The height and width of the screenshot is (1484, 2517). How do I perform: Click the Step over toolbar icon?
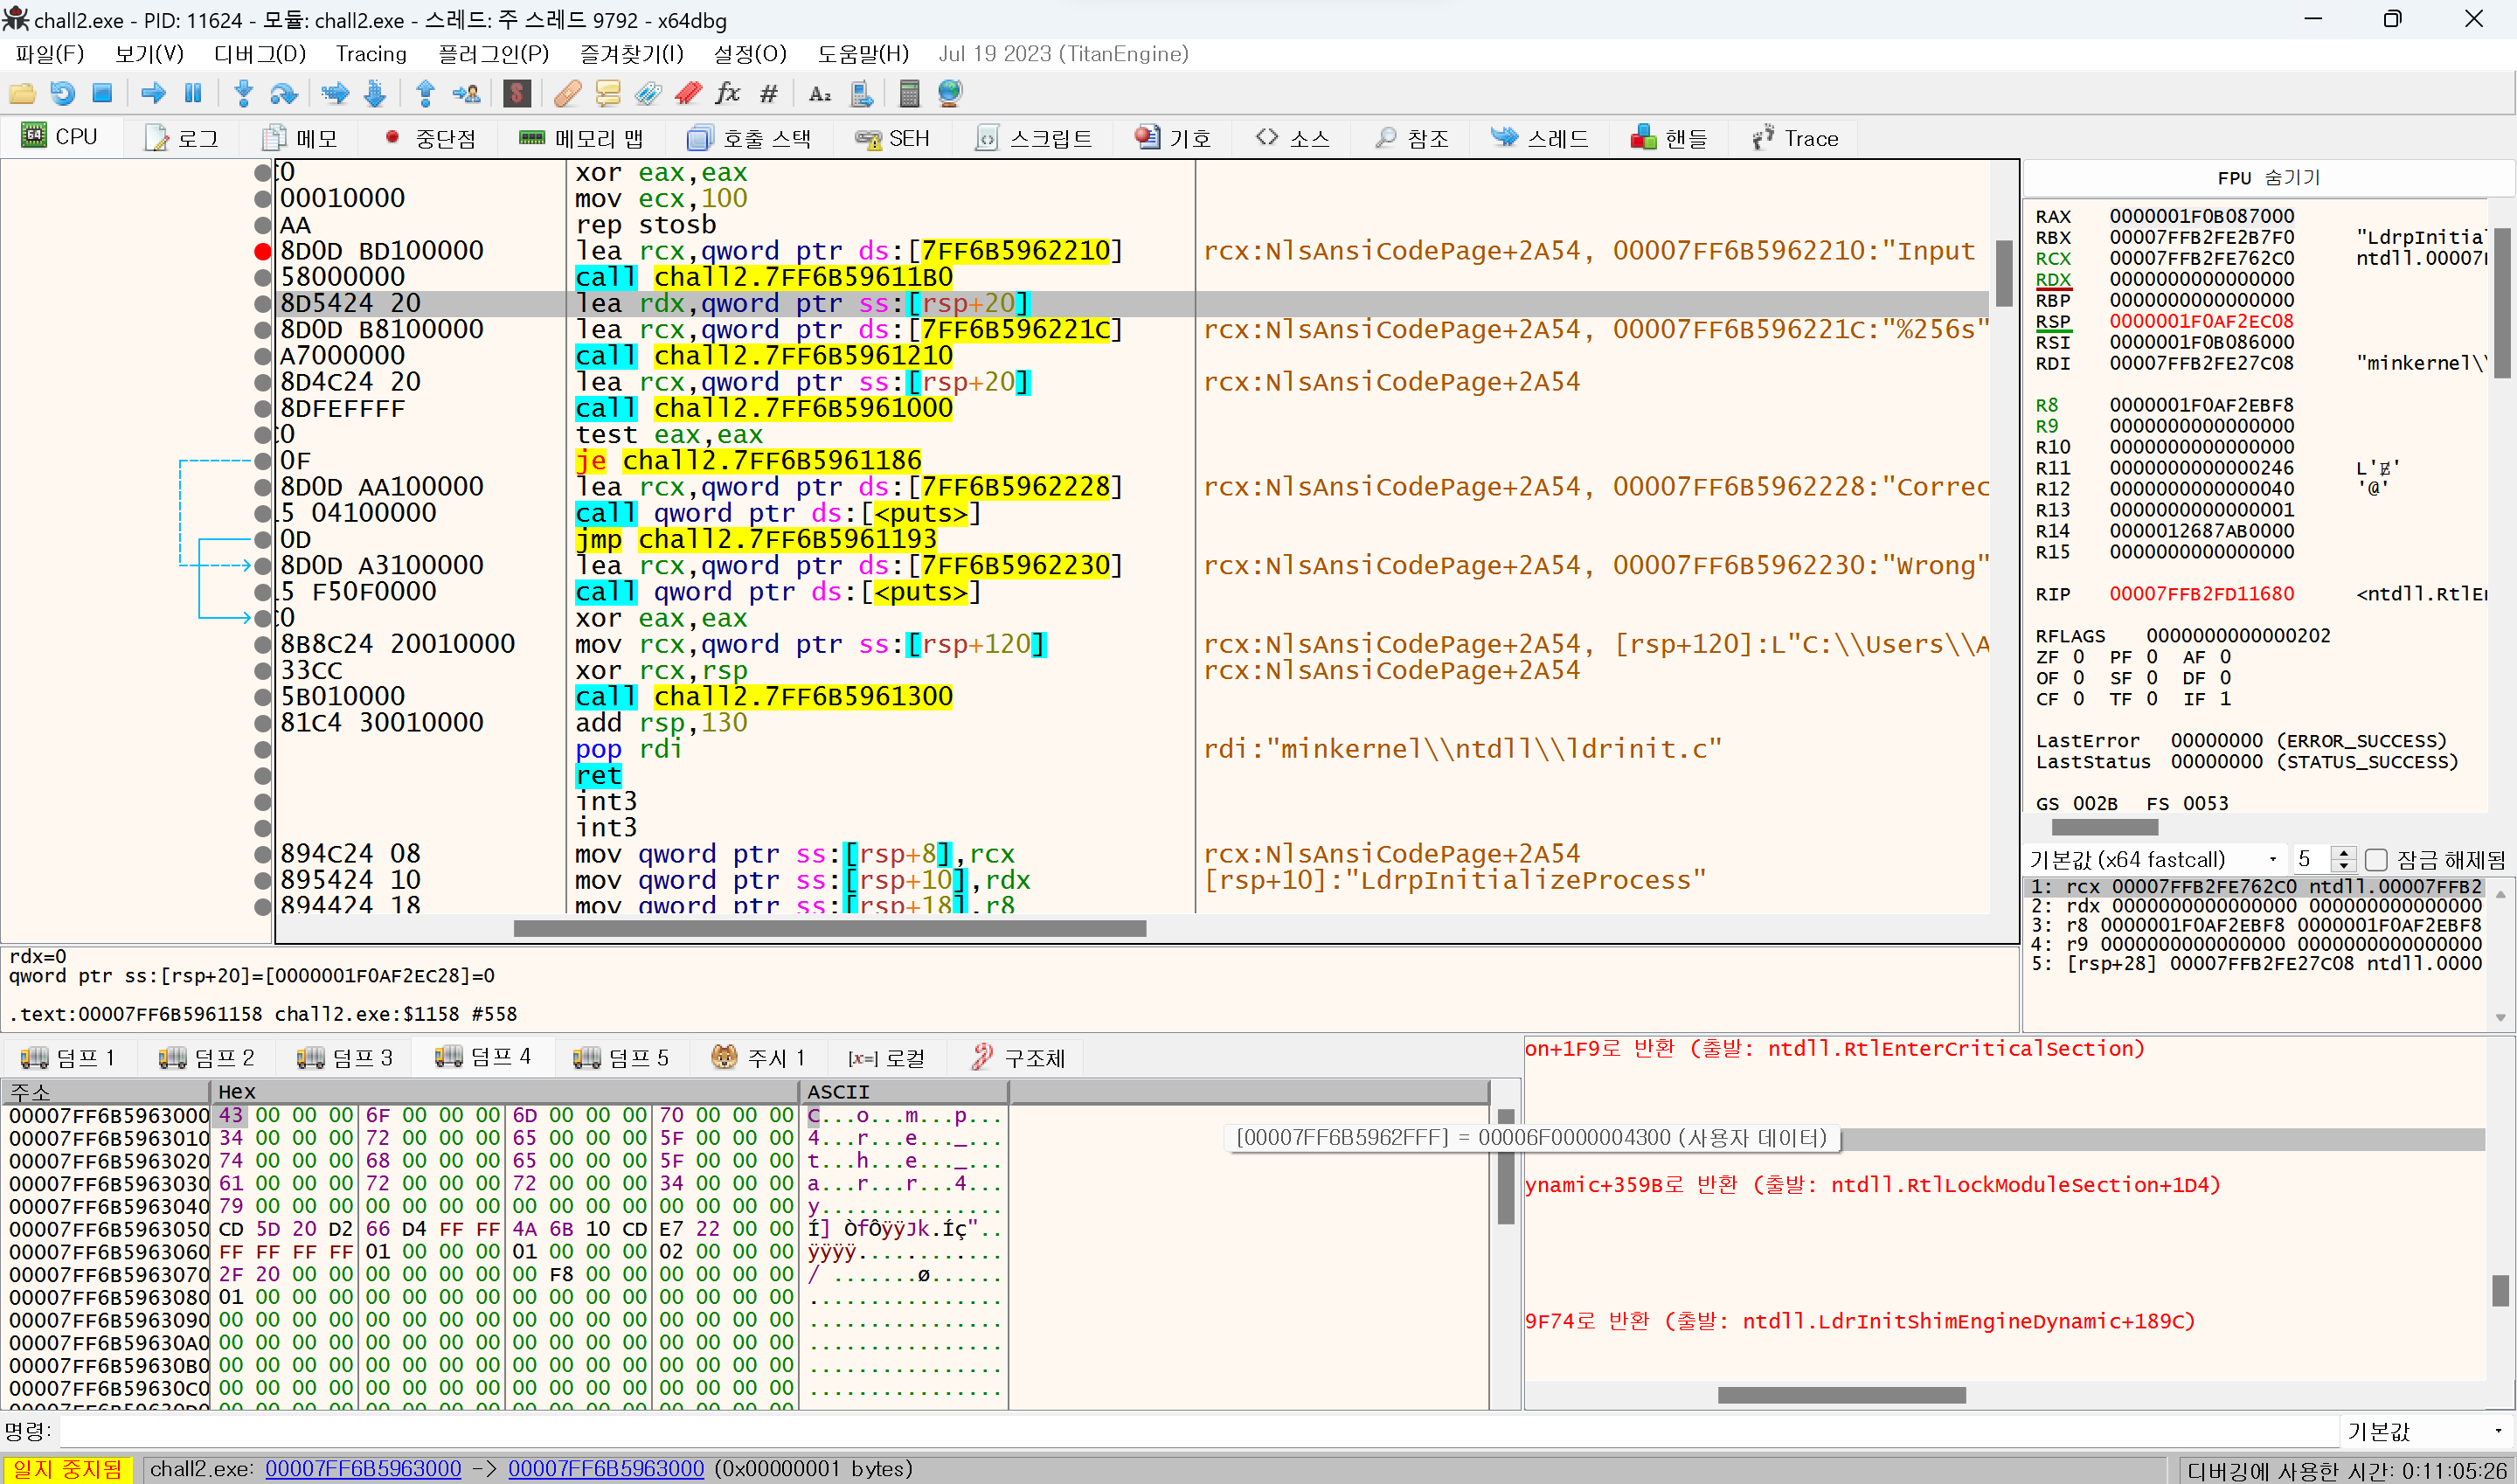click(284, 94)
